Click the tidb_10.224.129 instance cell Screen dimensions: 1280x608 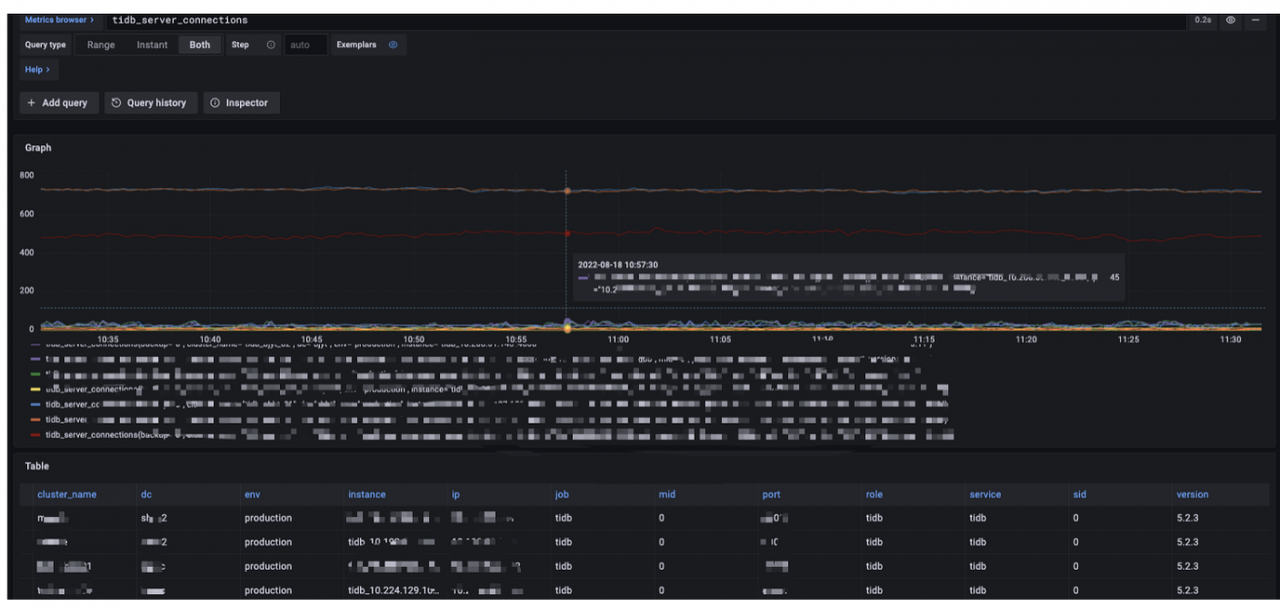tap(393, 590)
